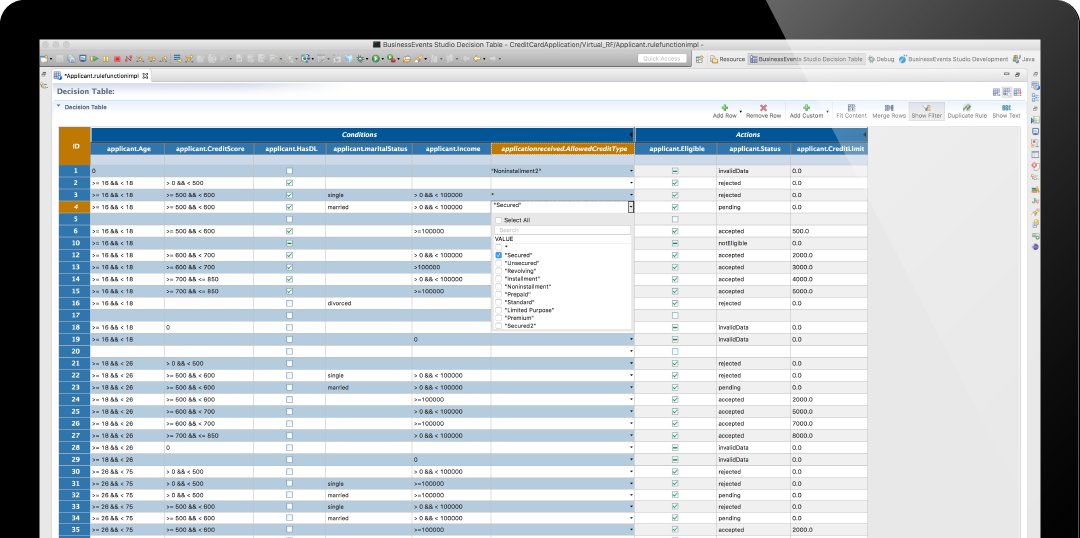Click the applicant.Age column header
1080x538 pixels.
point(127,148)
